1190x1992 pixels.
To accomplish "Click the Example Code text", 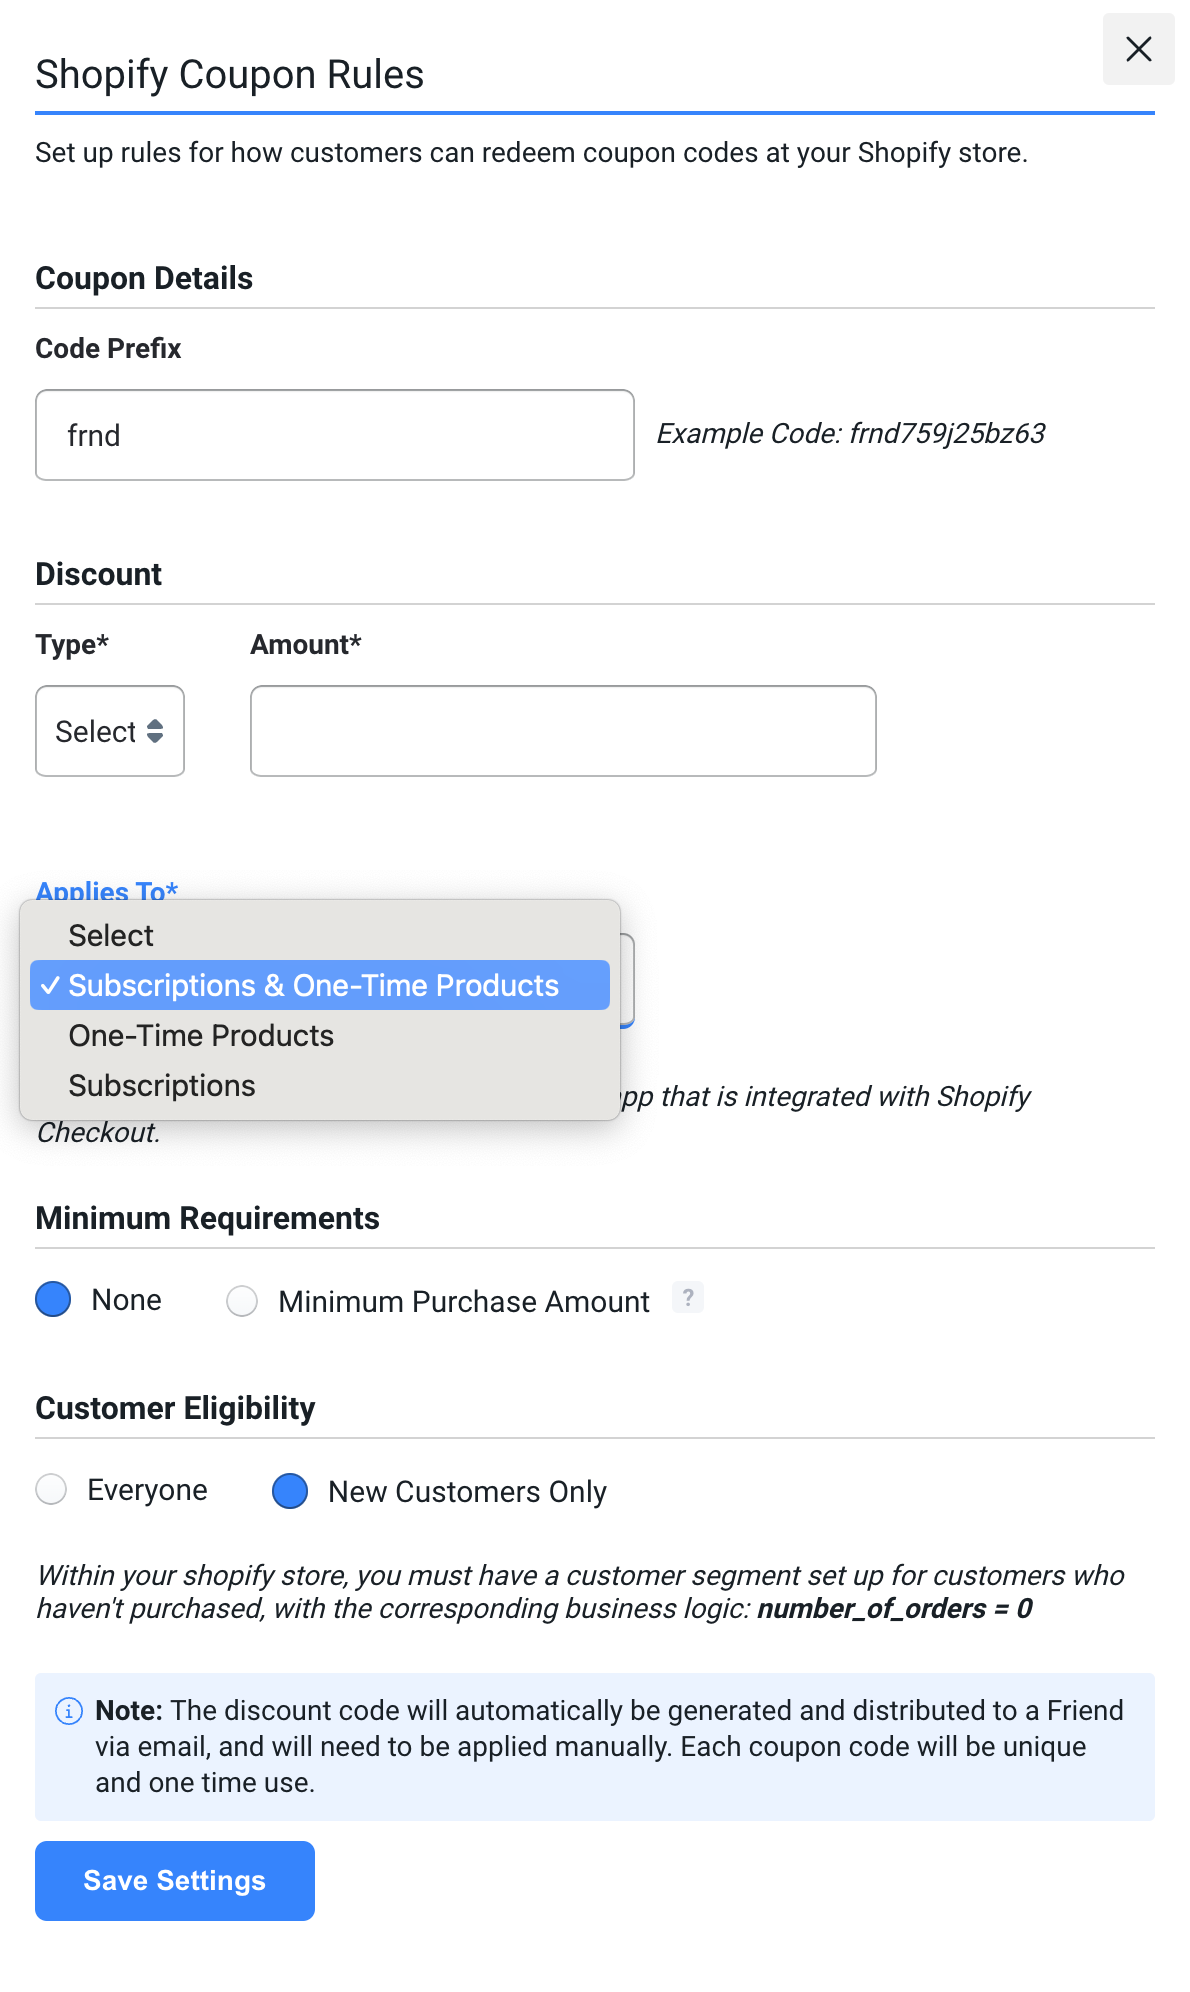I will (x=851, y=433).
